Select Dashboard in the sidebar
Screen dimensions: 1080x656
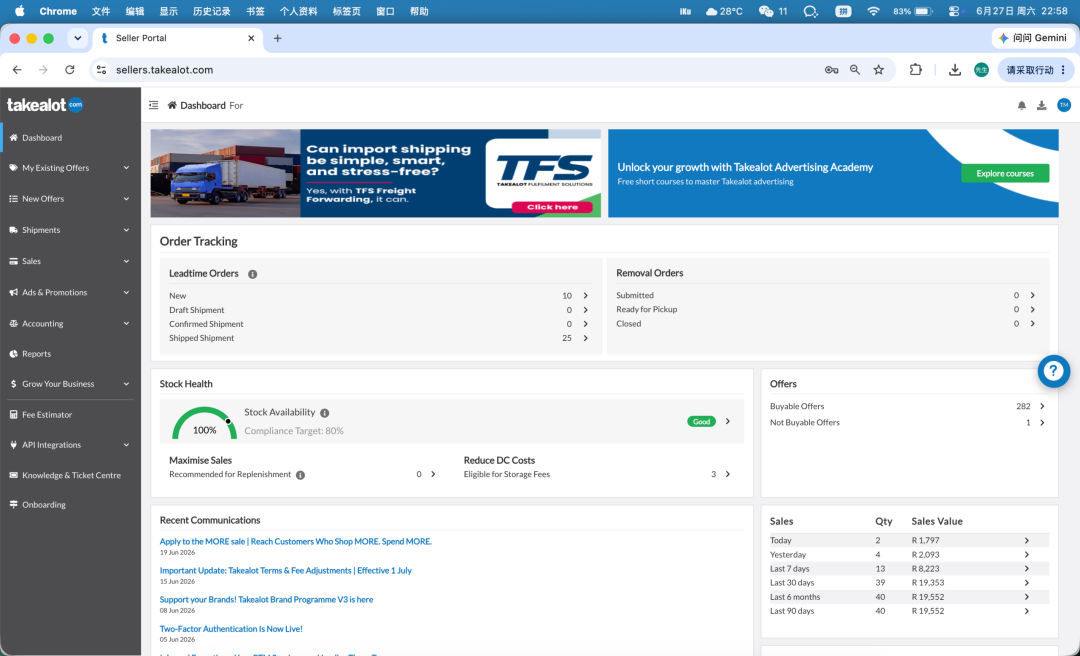70,138
